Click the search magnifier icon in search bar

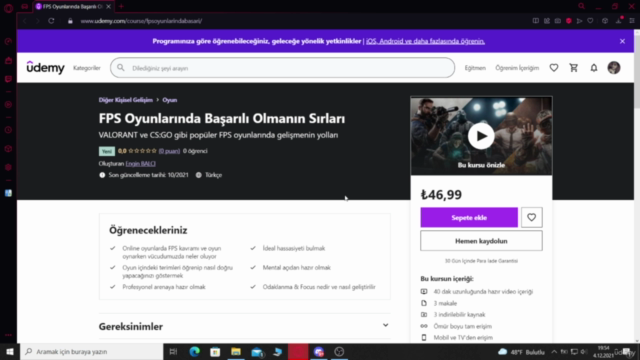click(121, 68)
